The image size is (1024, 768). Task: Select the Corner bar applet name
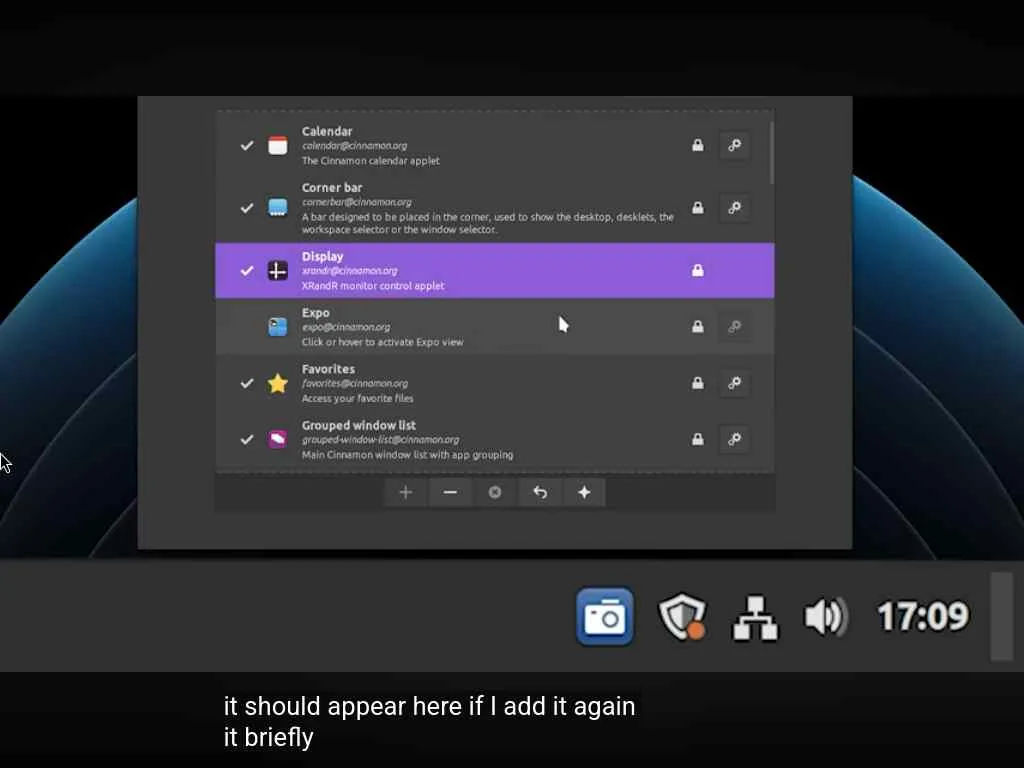332,187
